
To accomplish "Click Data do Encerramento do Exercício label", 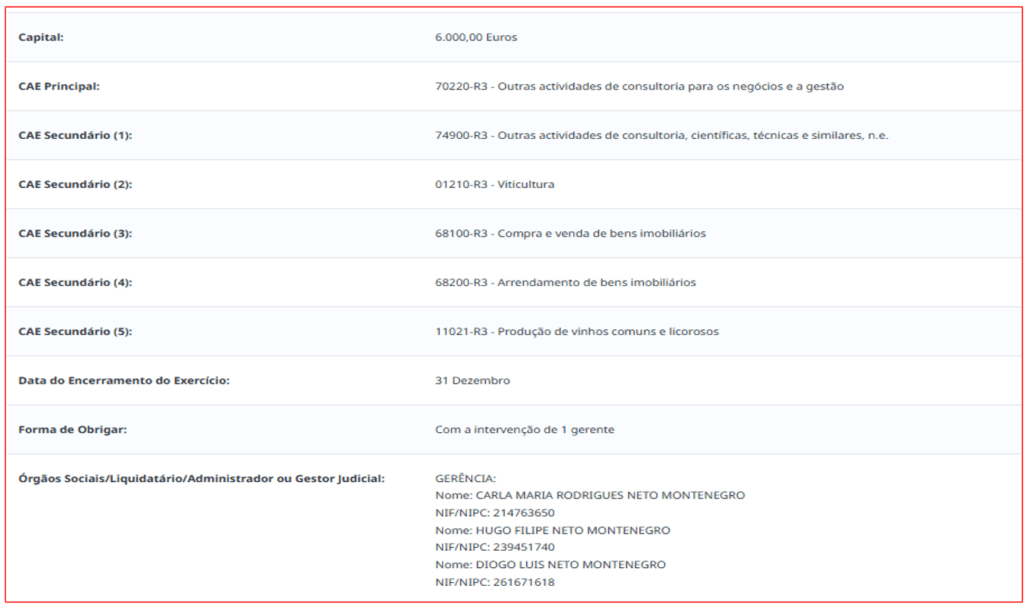I will [x=124, y=381].
